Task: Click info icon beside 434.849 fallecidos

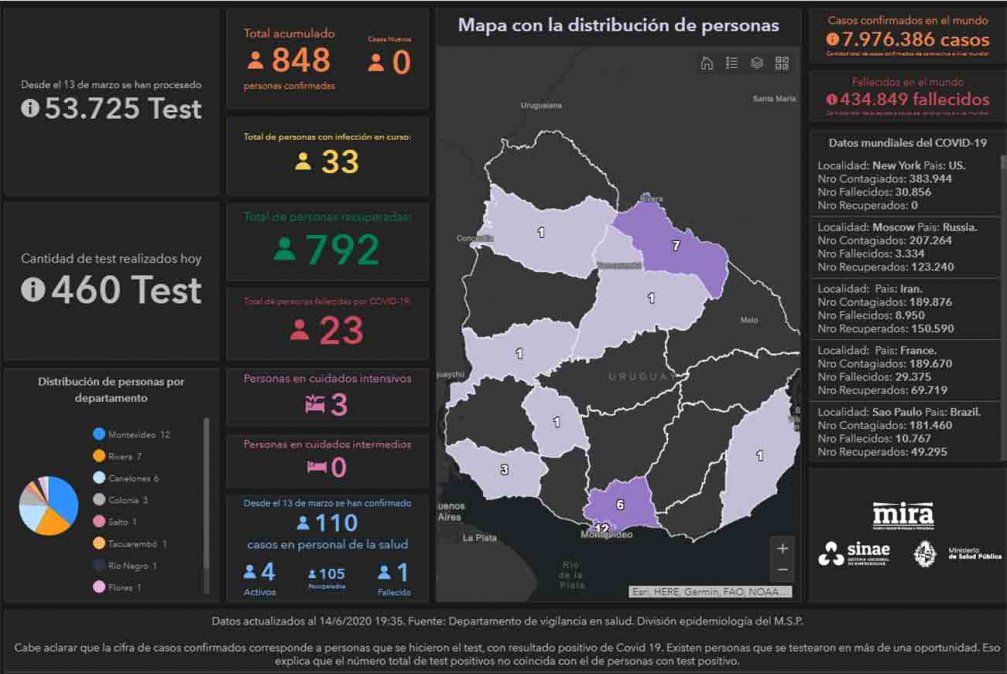Action: (x=831, y=99)
